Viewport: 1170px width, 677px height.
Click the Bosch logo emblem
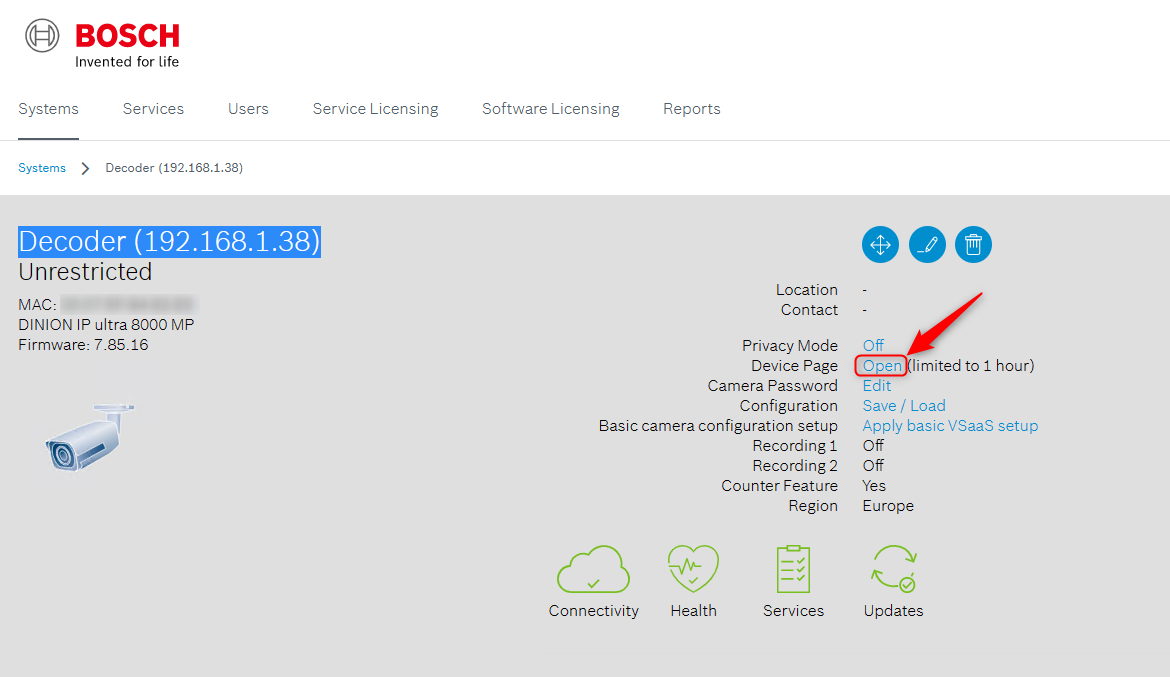(42, 36)
